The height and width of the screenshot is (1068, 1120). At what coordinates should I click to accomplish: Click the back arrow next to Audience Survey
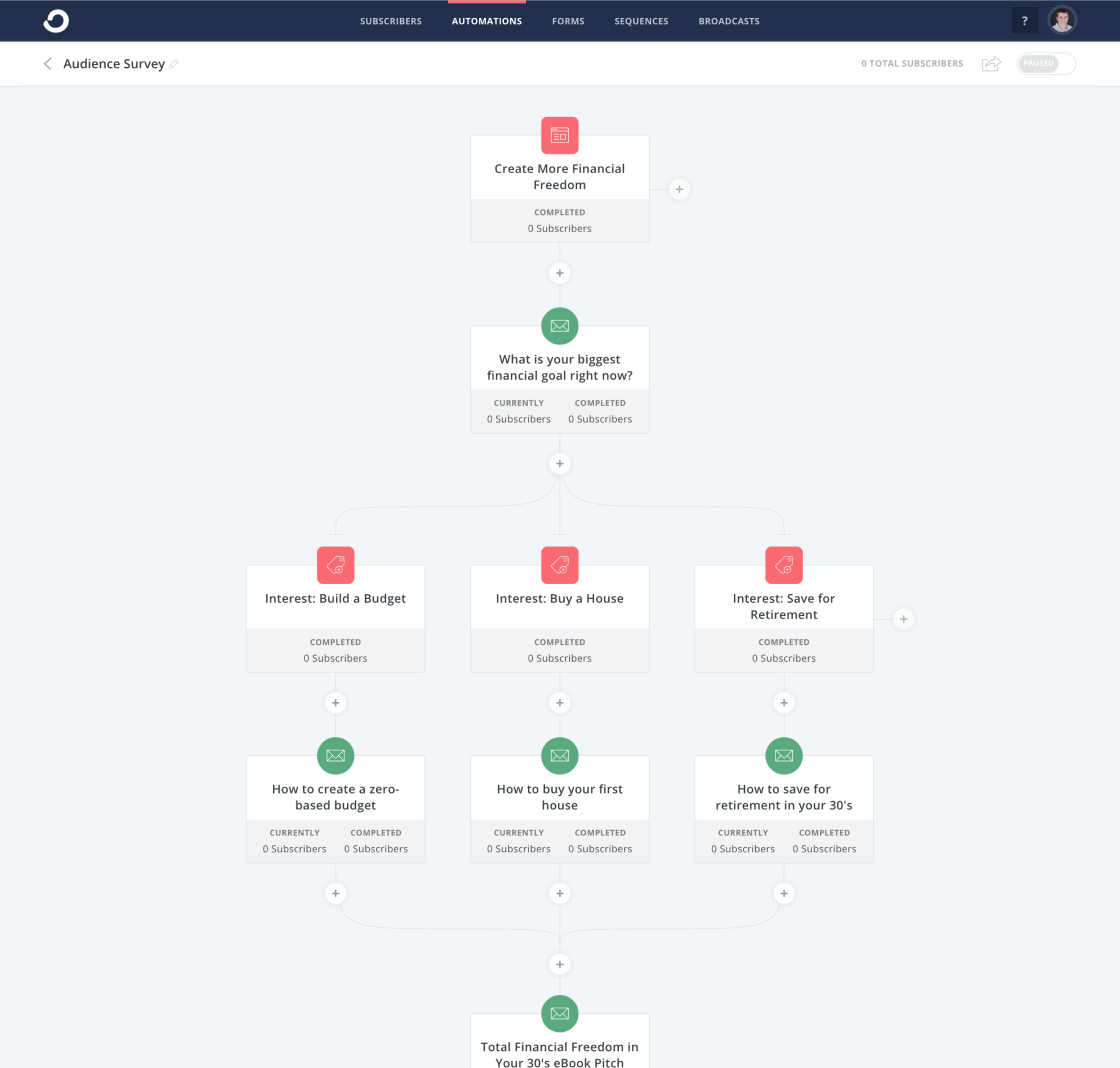tap(46, 63)
